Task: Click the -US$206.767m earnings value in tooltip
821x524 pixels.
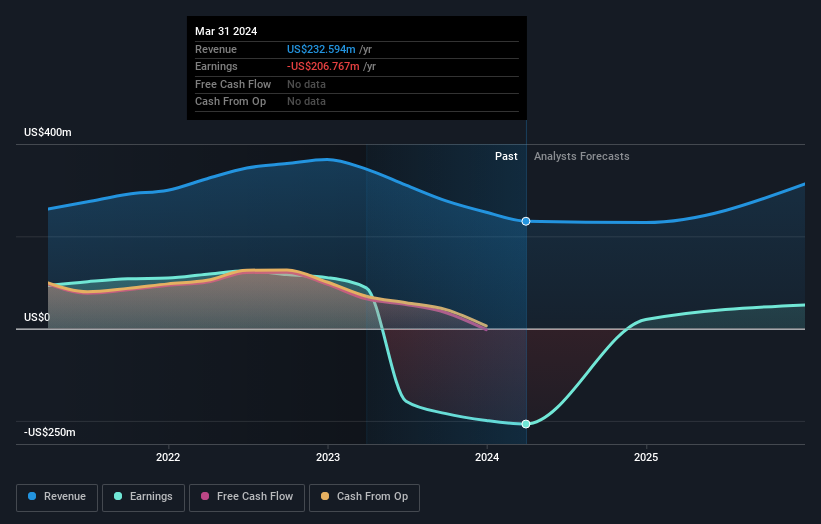Action: [323, 66]
